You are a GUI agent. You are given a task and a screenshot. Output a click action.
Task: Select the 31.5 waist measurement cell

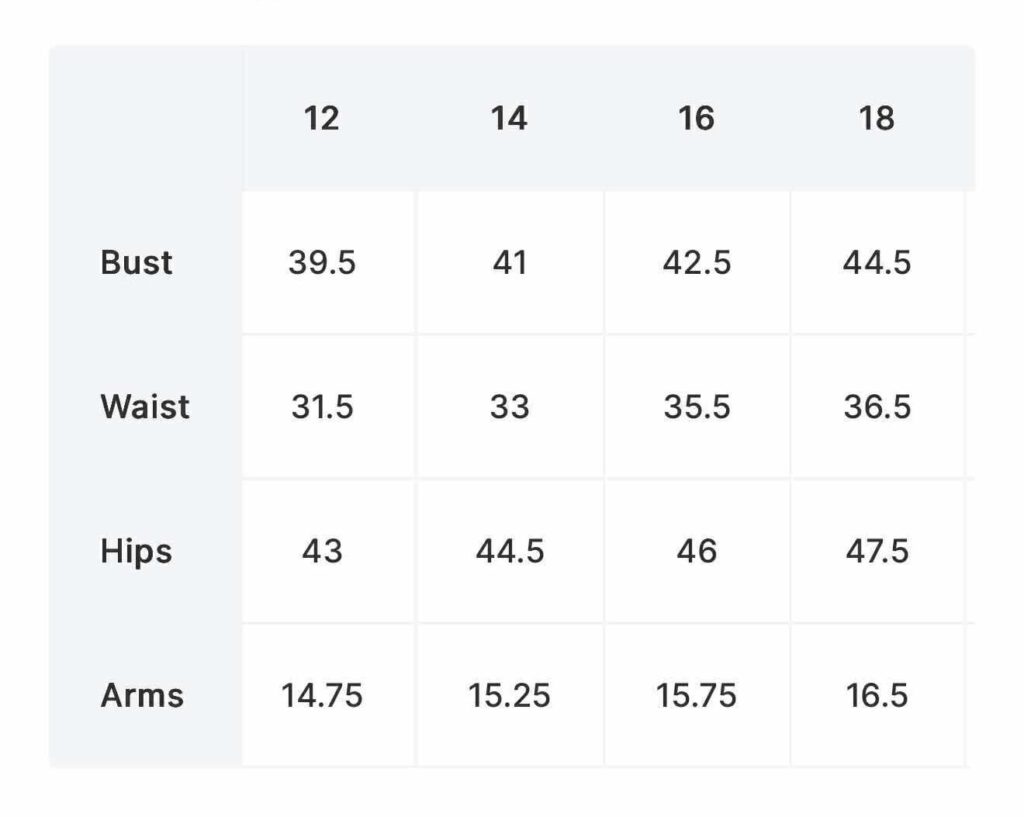click(x=328, y=406)
